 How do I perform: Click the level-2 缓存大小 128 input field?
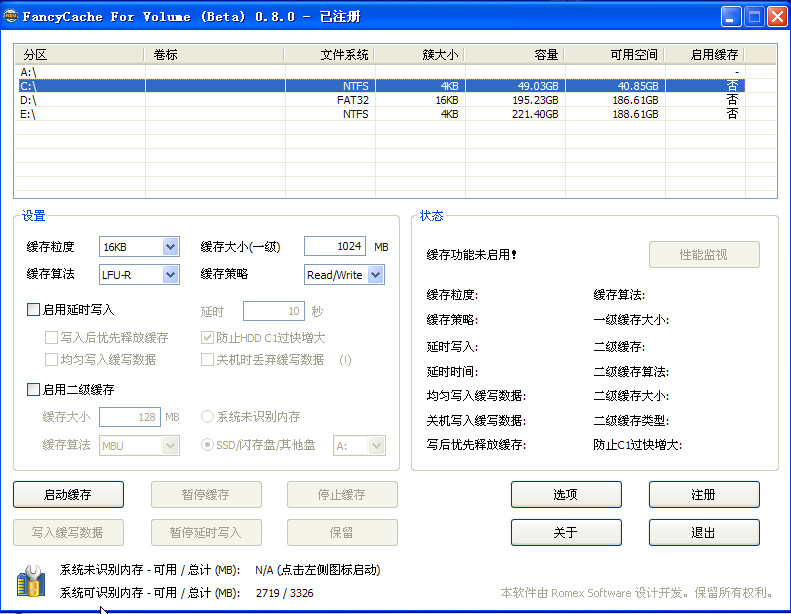pyautogui.click(x=130, y=417)
